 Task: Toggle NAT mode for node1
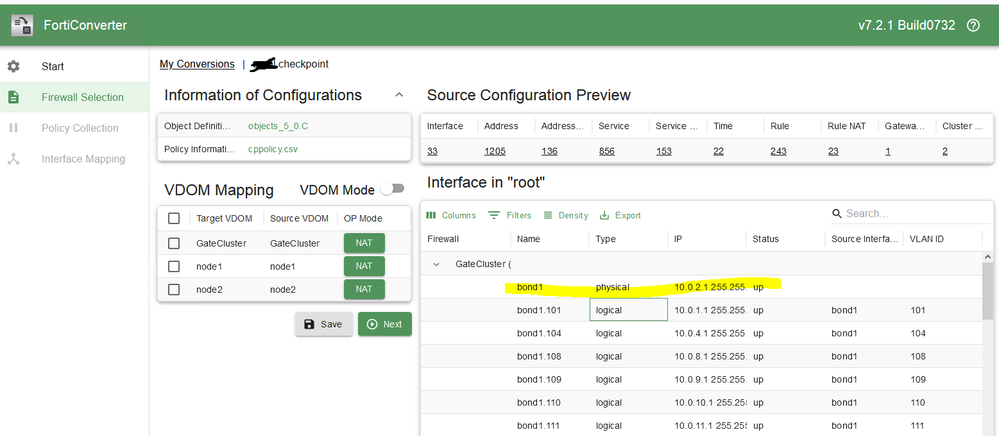coord(364,266)
